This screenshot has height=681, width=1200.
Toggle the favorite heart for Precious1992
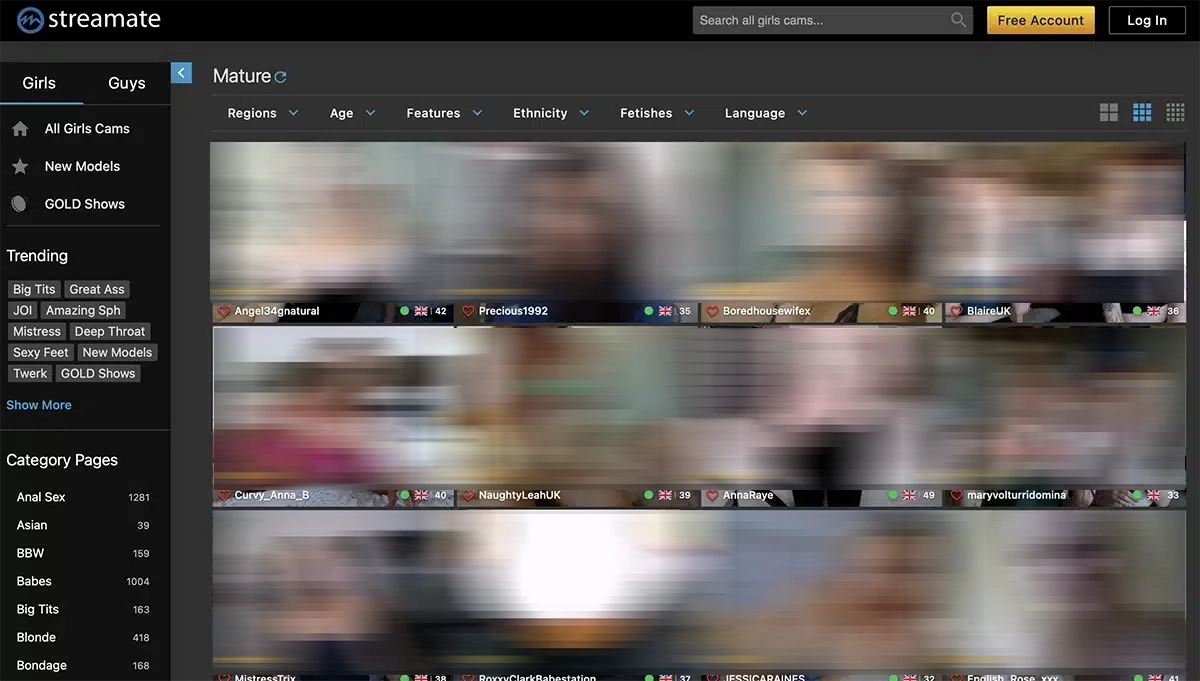[468, 312]
